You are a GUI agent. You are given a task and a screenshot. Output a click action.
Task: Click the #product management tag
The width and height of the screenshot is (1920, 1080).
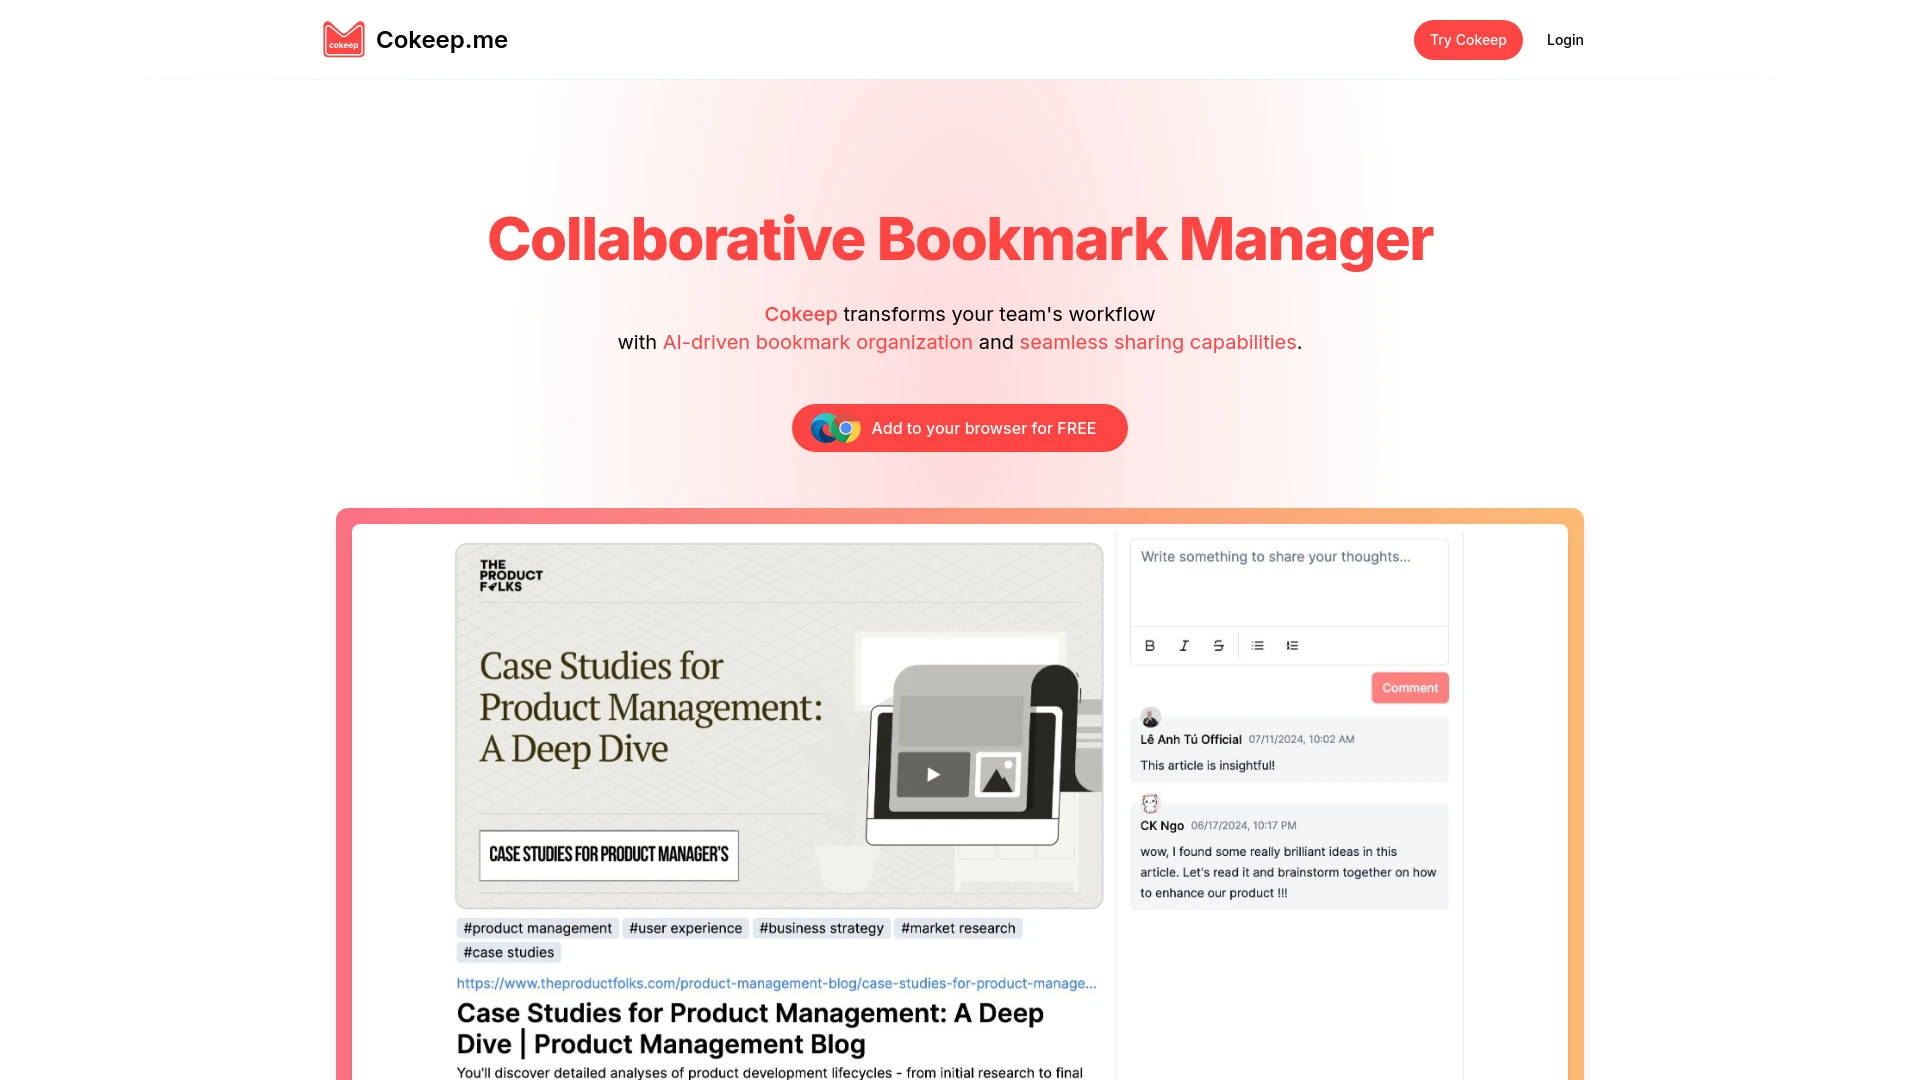pos(537,927)
